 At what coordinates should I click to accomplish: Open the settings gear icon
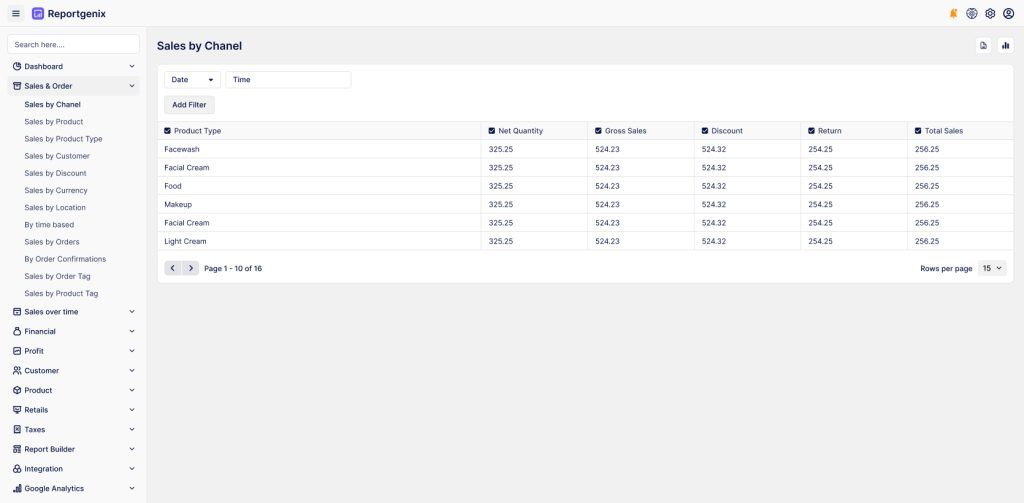[990, 14]
